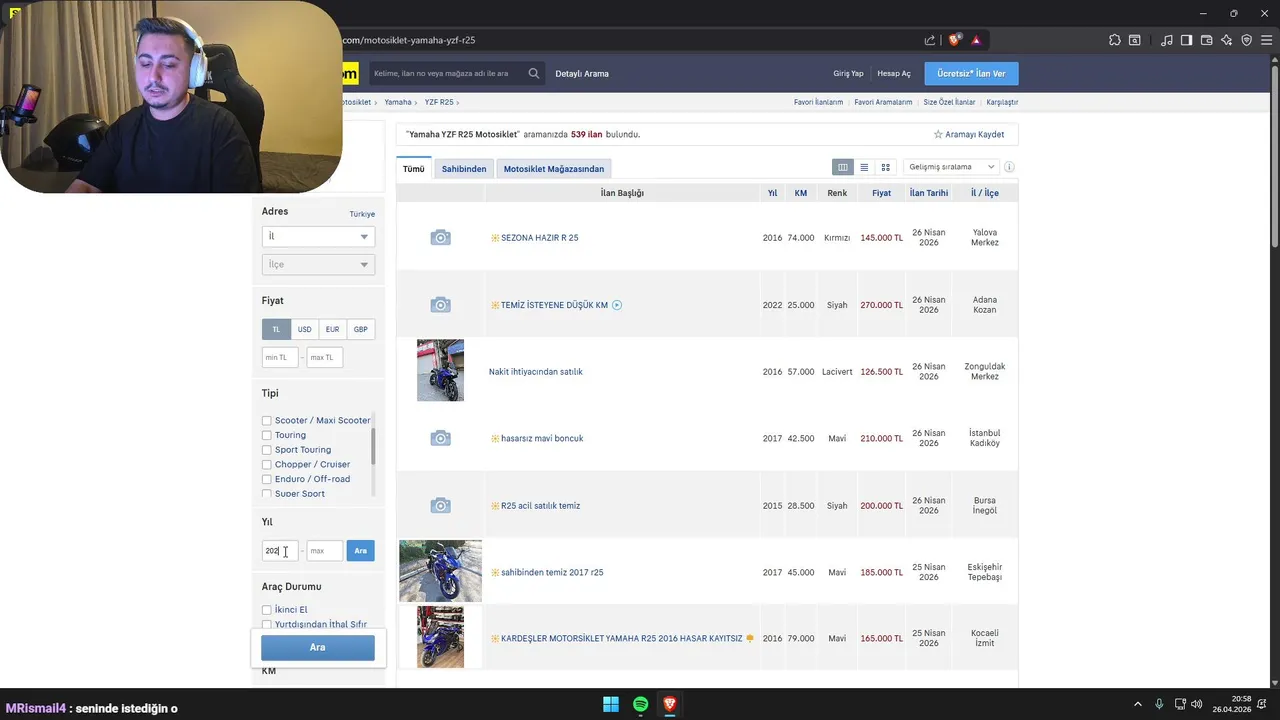This screenshot has width=1280, height=720.
Task: Click the info icon next to sorting dropdown
Action: pos(1009,167)
